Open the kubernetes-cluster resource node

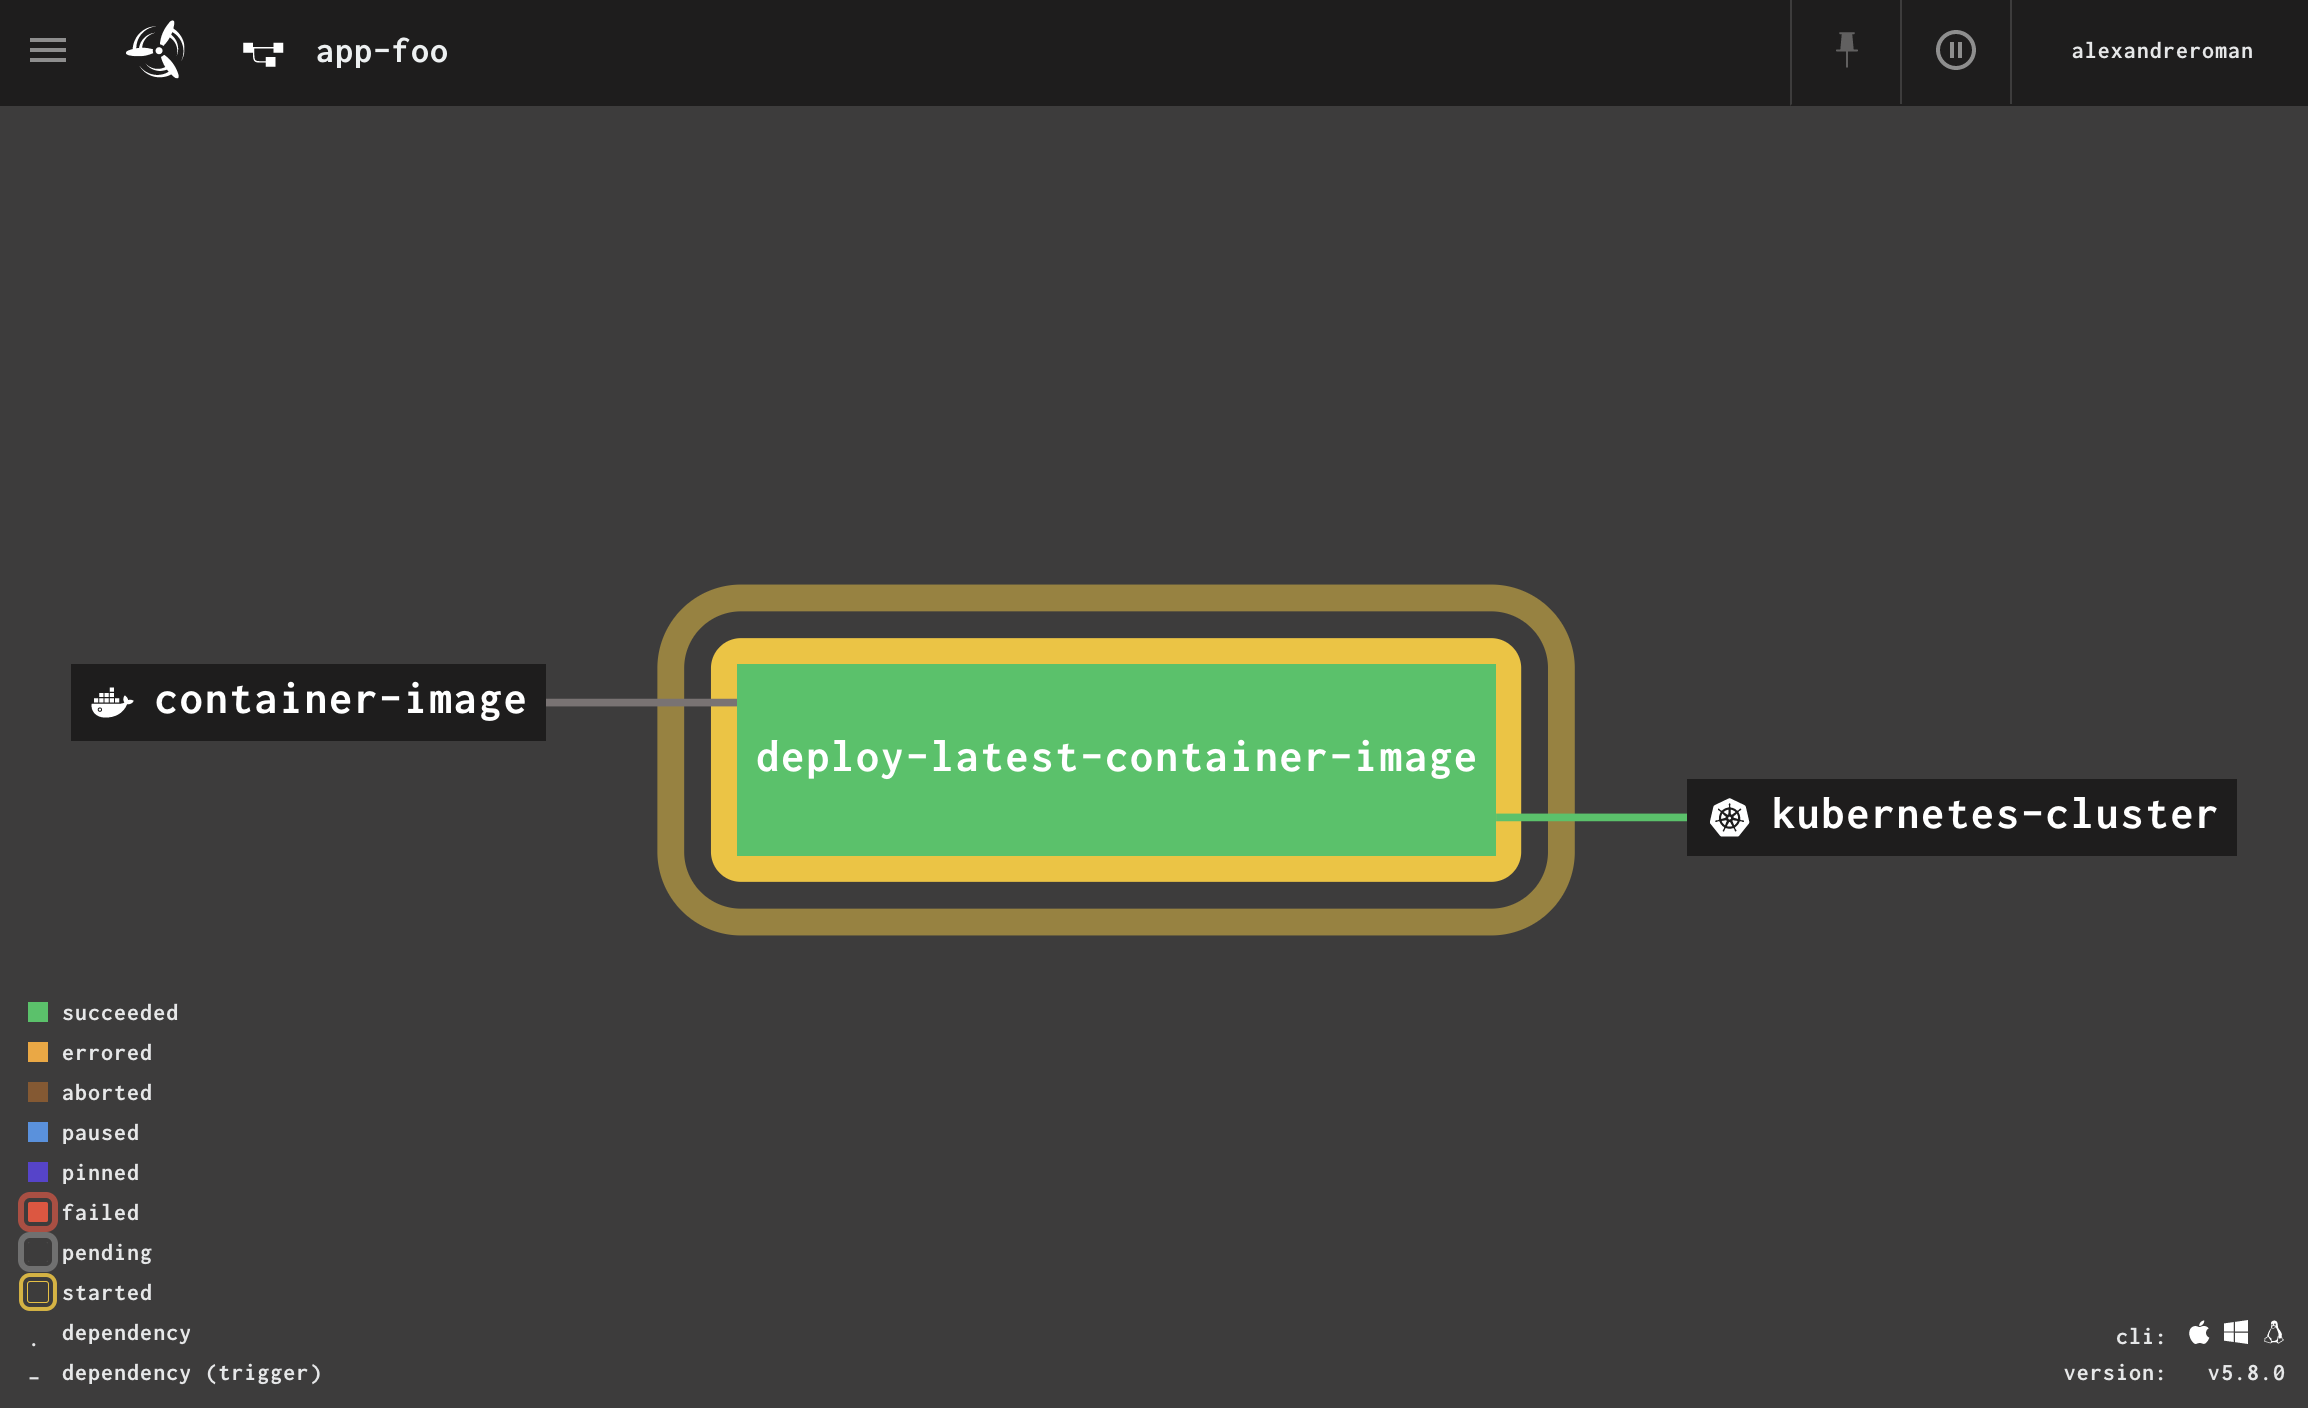(1993, 816)
